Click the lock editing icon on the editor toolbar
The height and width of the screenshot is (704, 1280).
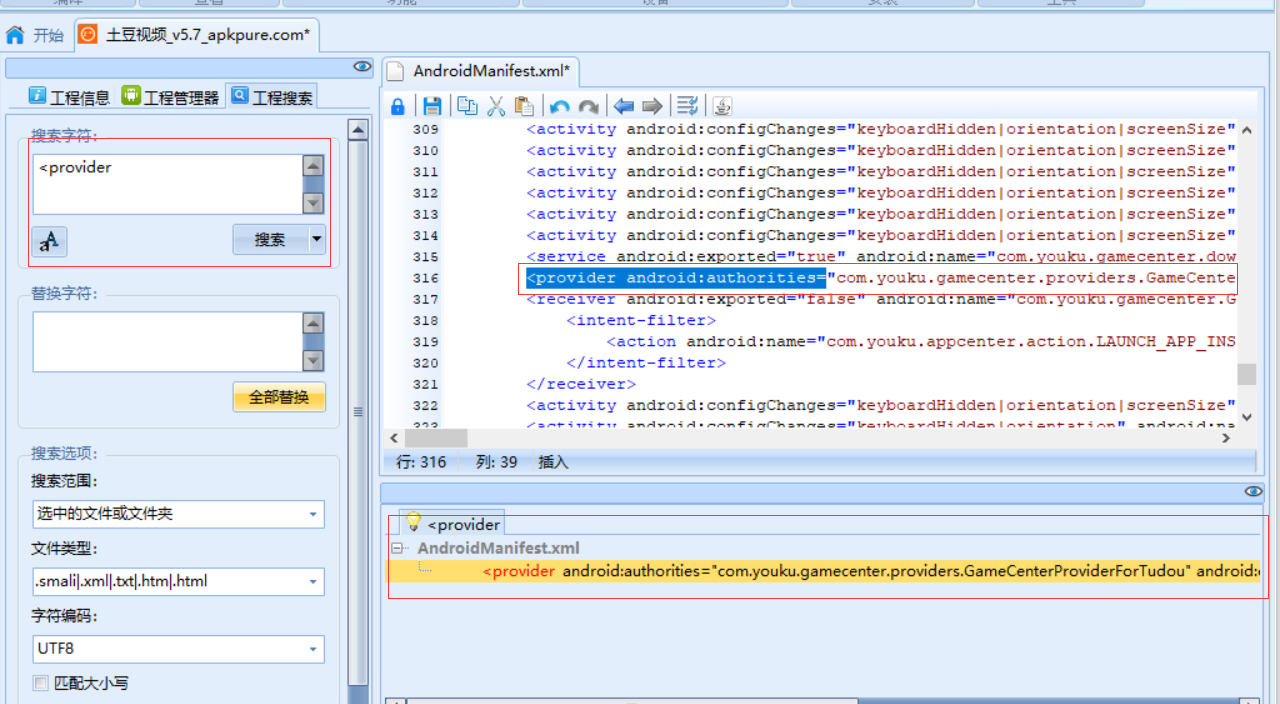(x=397, y=105)
